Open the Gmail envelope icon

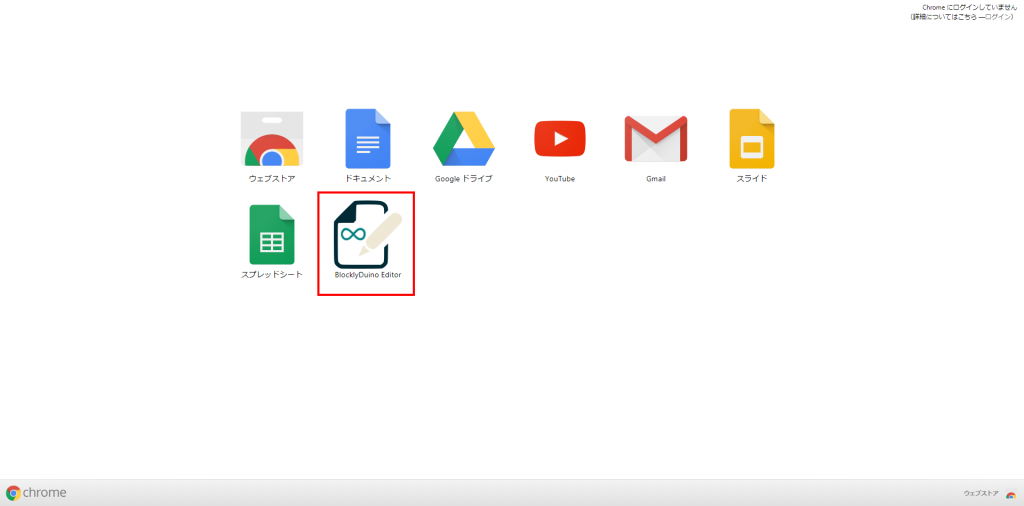[656, 139]
